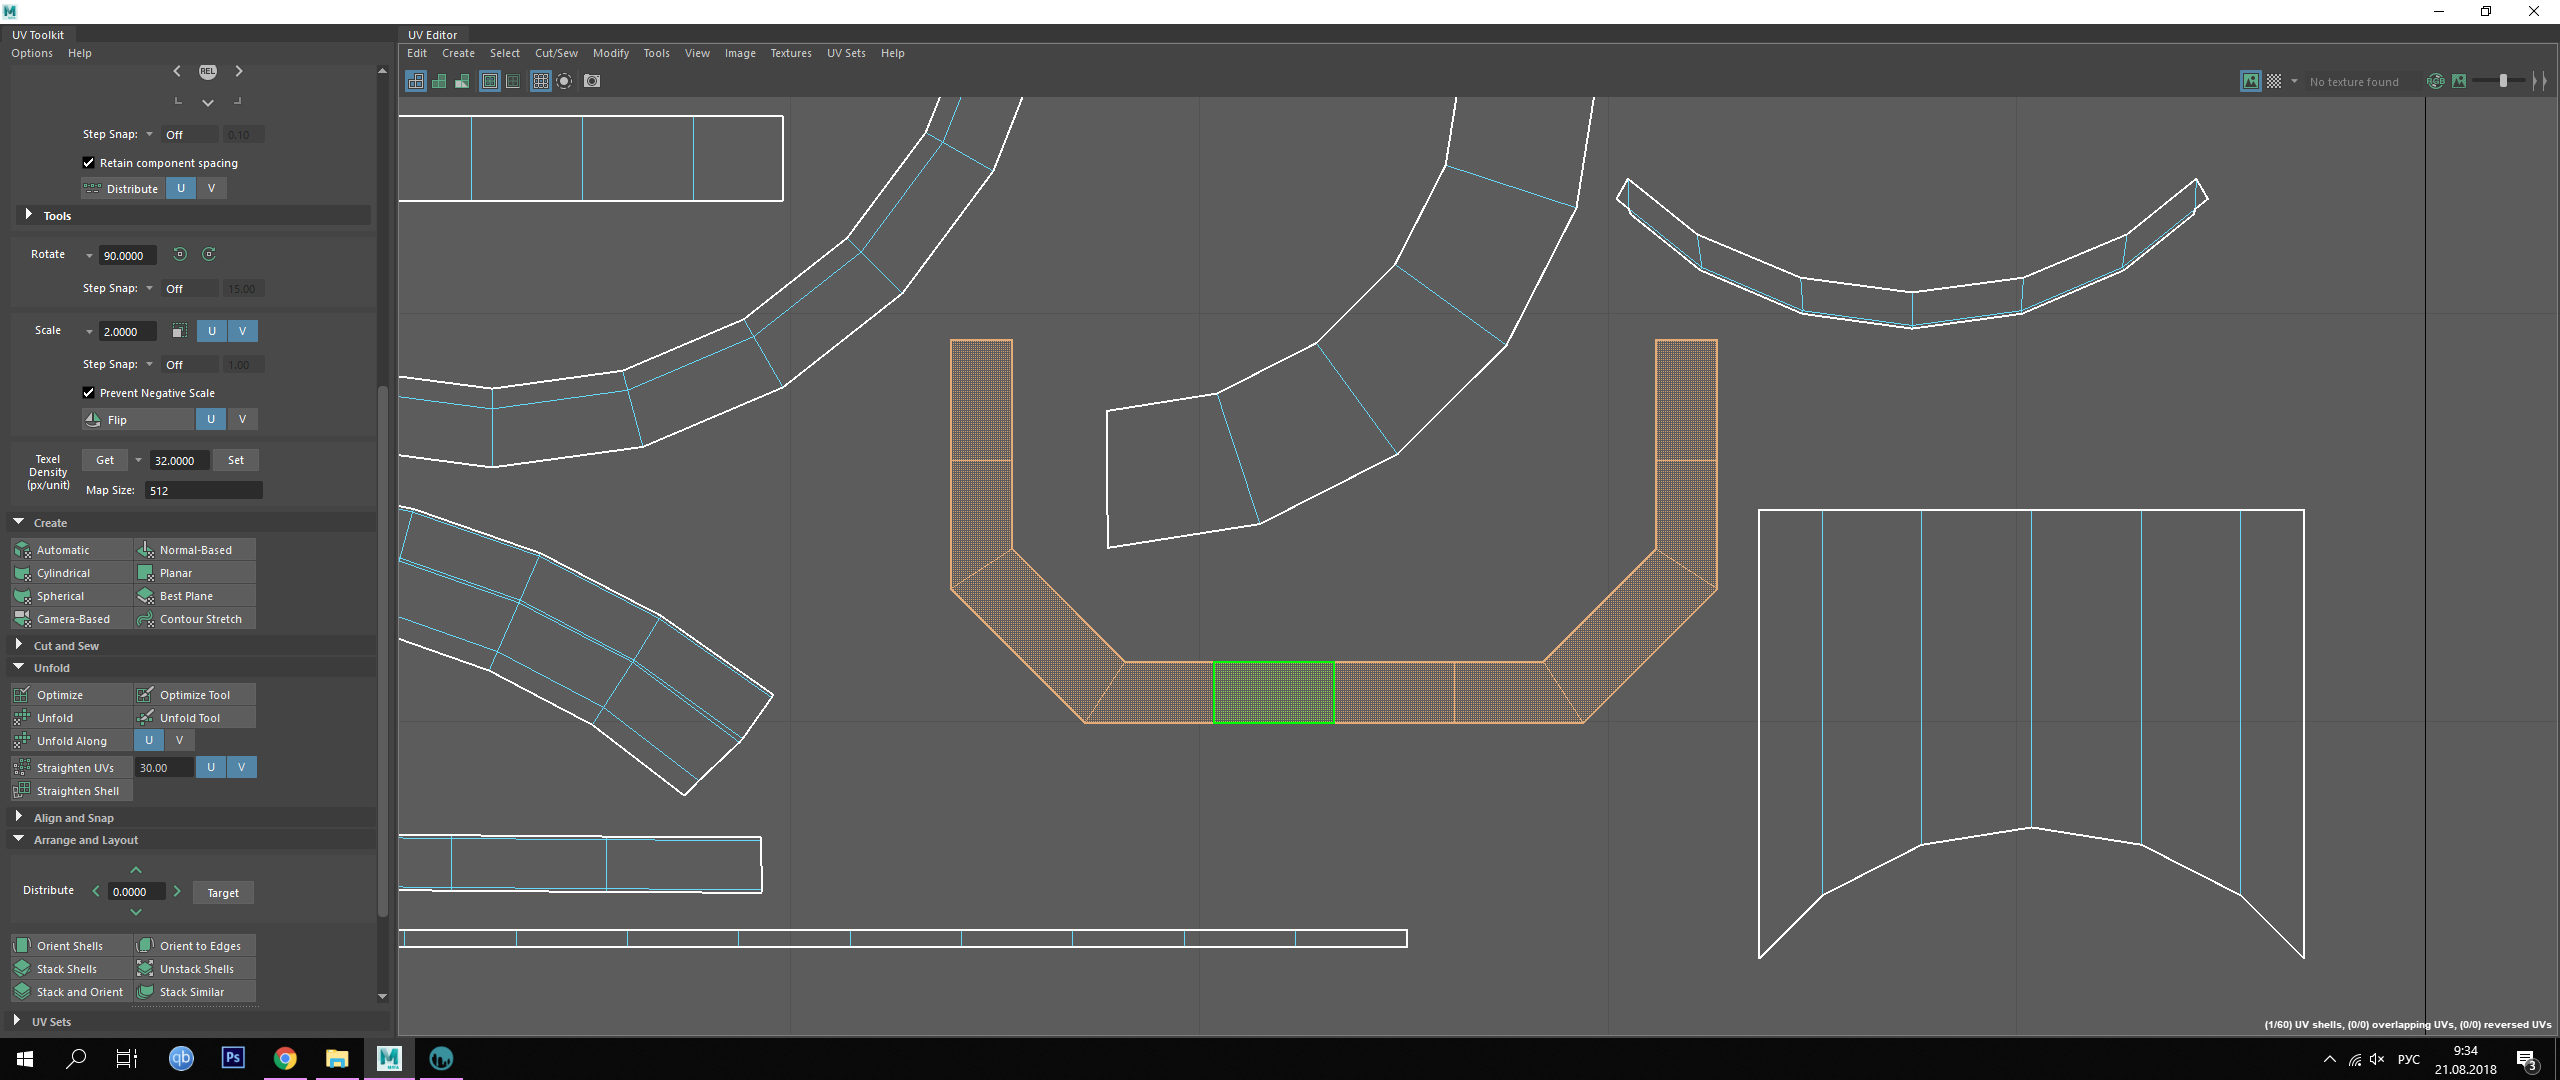
Task: Toggle the image display icon
Action: pyautogui.click(x=2250, y=82)
